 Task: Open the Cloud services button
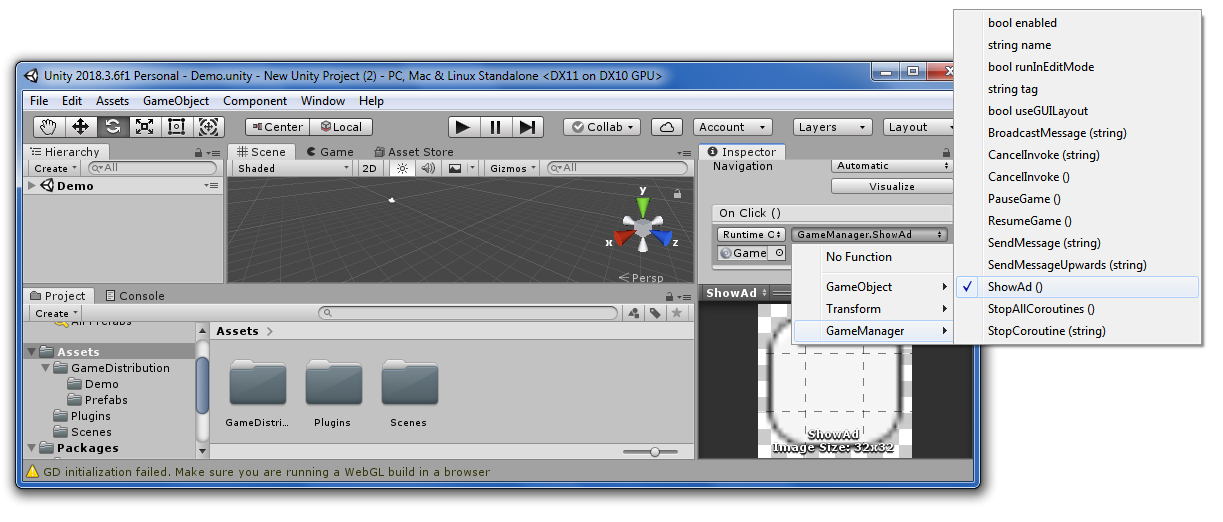click(667, 127)
